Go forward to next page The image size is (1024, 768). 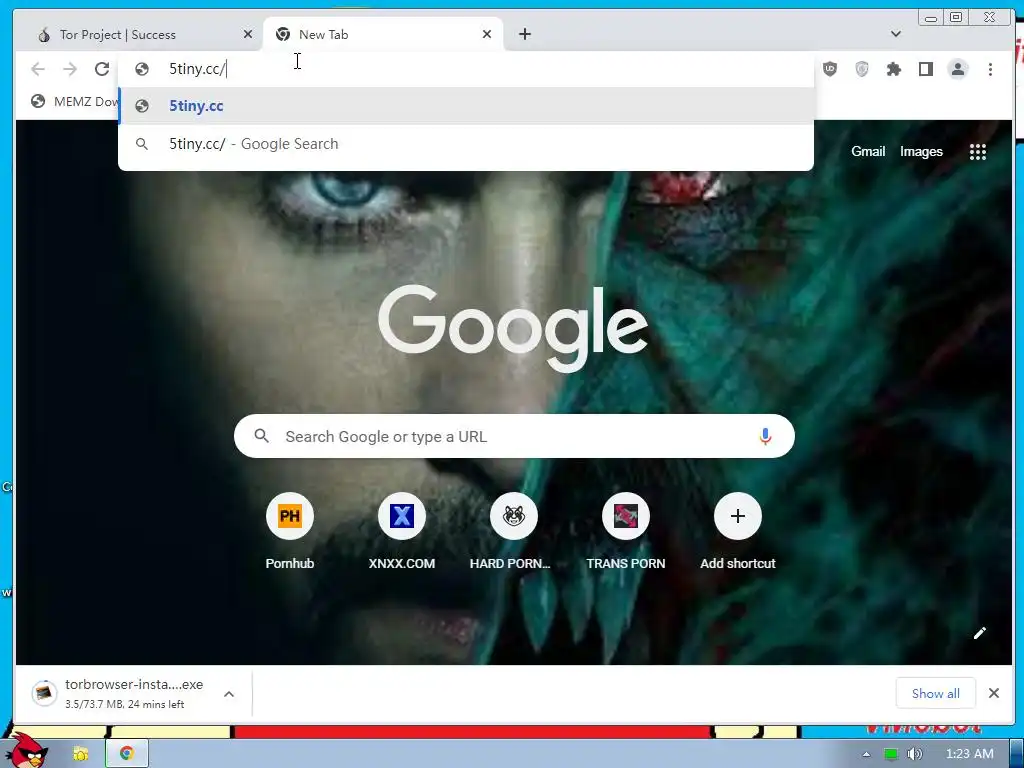[70, 69]
